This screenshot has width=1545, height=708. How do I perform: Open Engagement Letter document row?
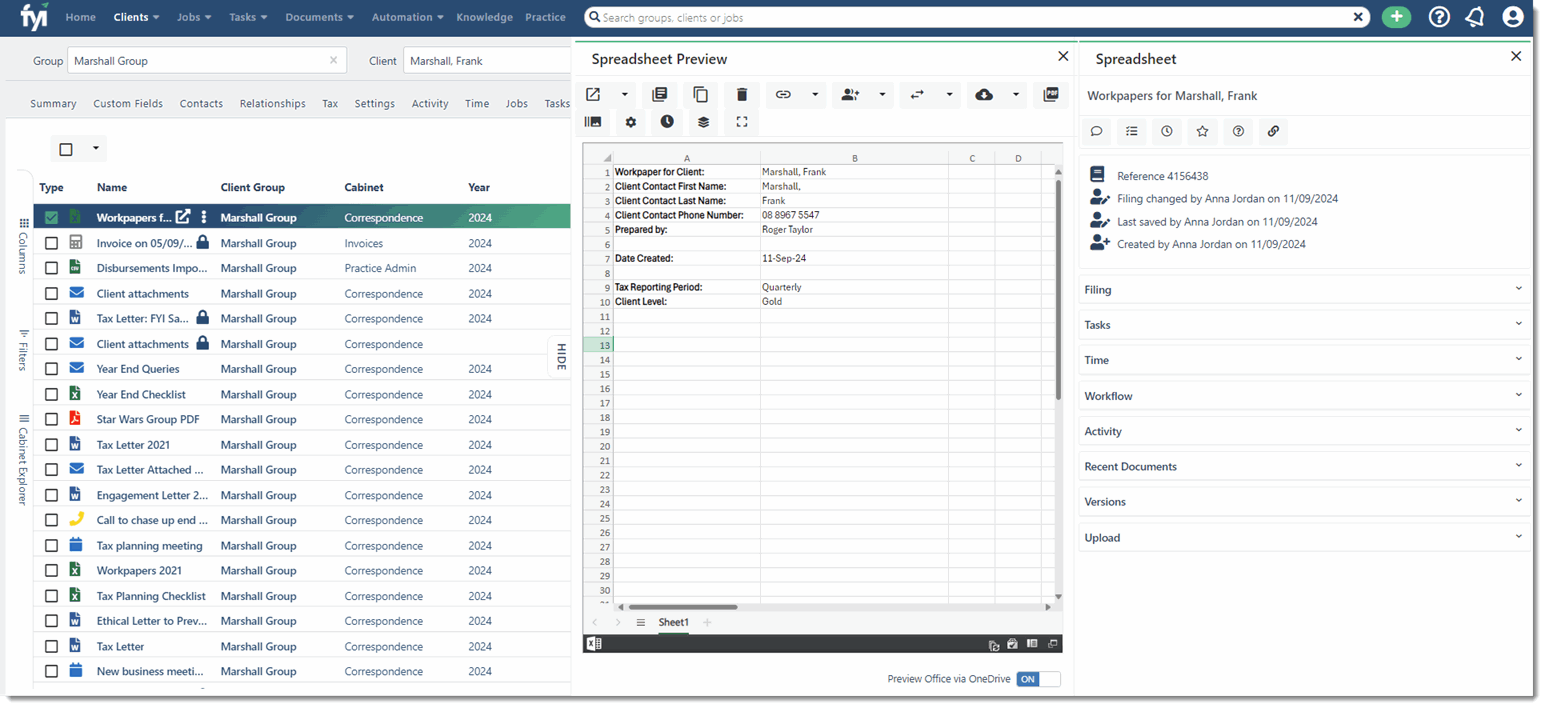click(x=152, y=495)
